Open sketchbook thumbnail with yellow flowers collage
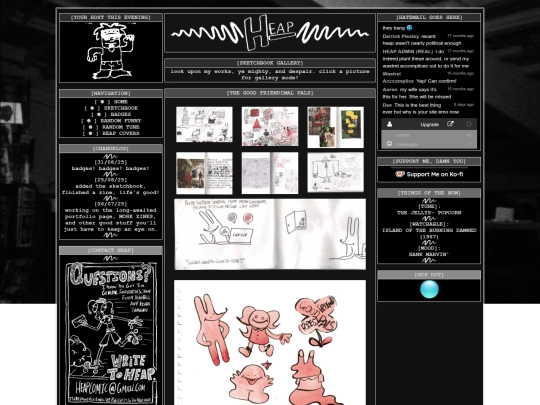 coord(335,127)
